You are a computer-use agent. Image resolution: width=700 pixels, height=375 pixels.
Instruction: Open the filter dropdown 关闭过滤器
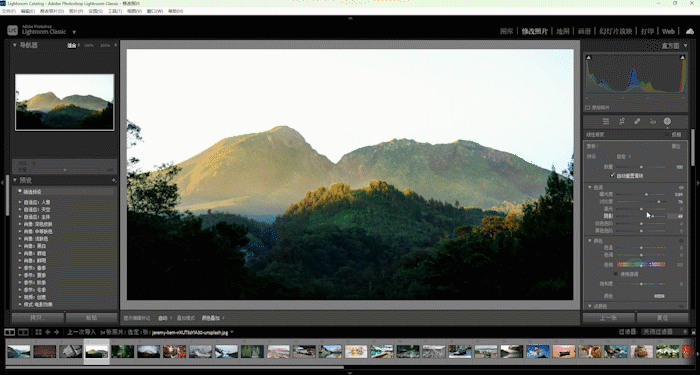pyautogui.click(x=661, y=332)
